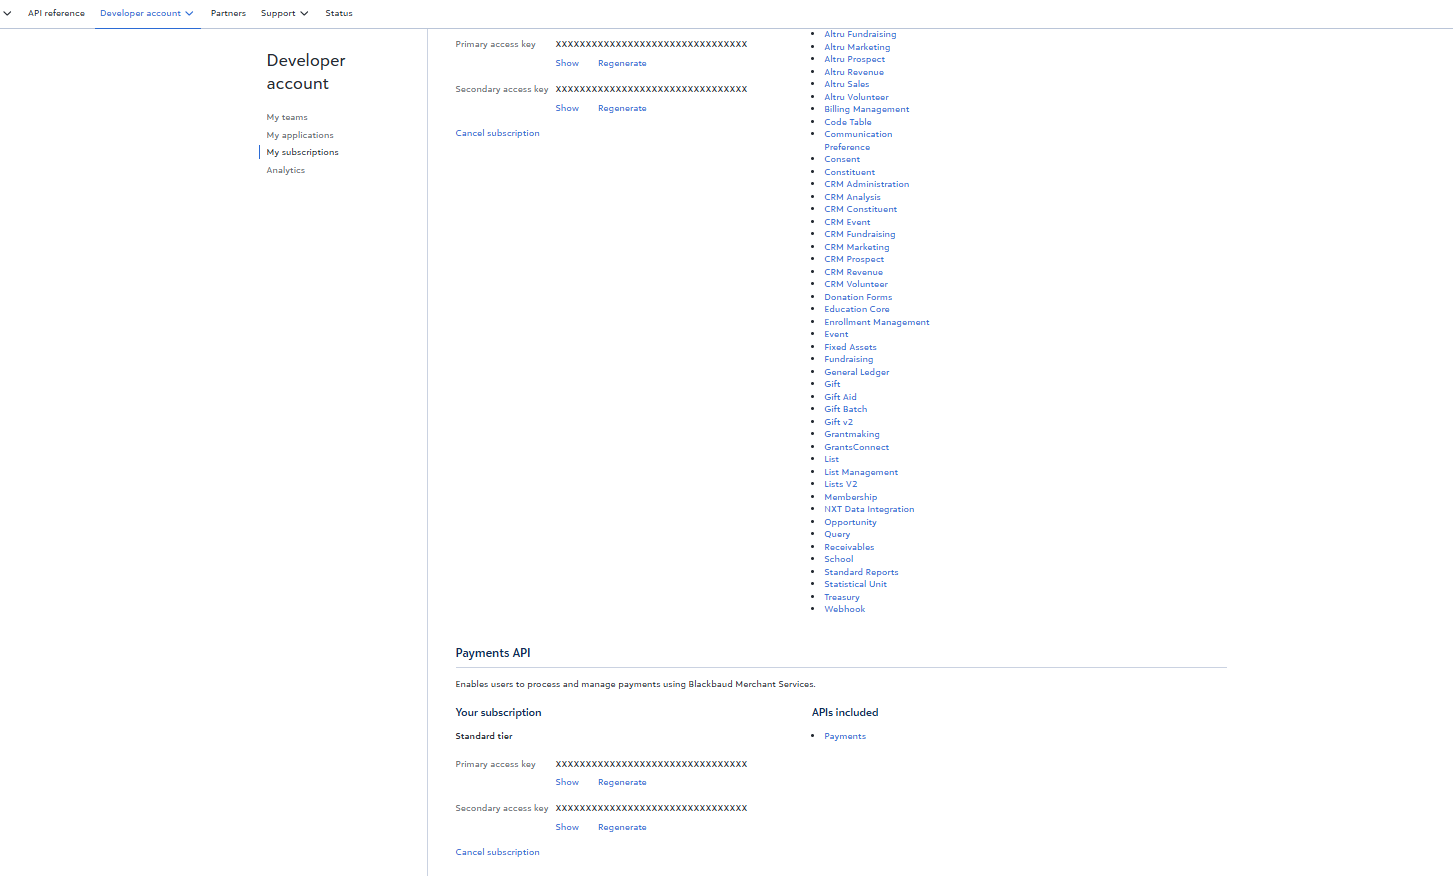Open the Fixed Assets API
Screen dimensions: 1453x876
click(x=850, y=347)
